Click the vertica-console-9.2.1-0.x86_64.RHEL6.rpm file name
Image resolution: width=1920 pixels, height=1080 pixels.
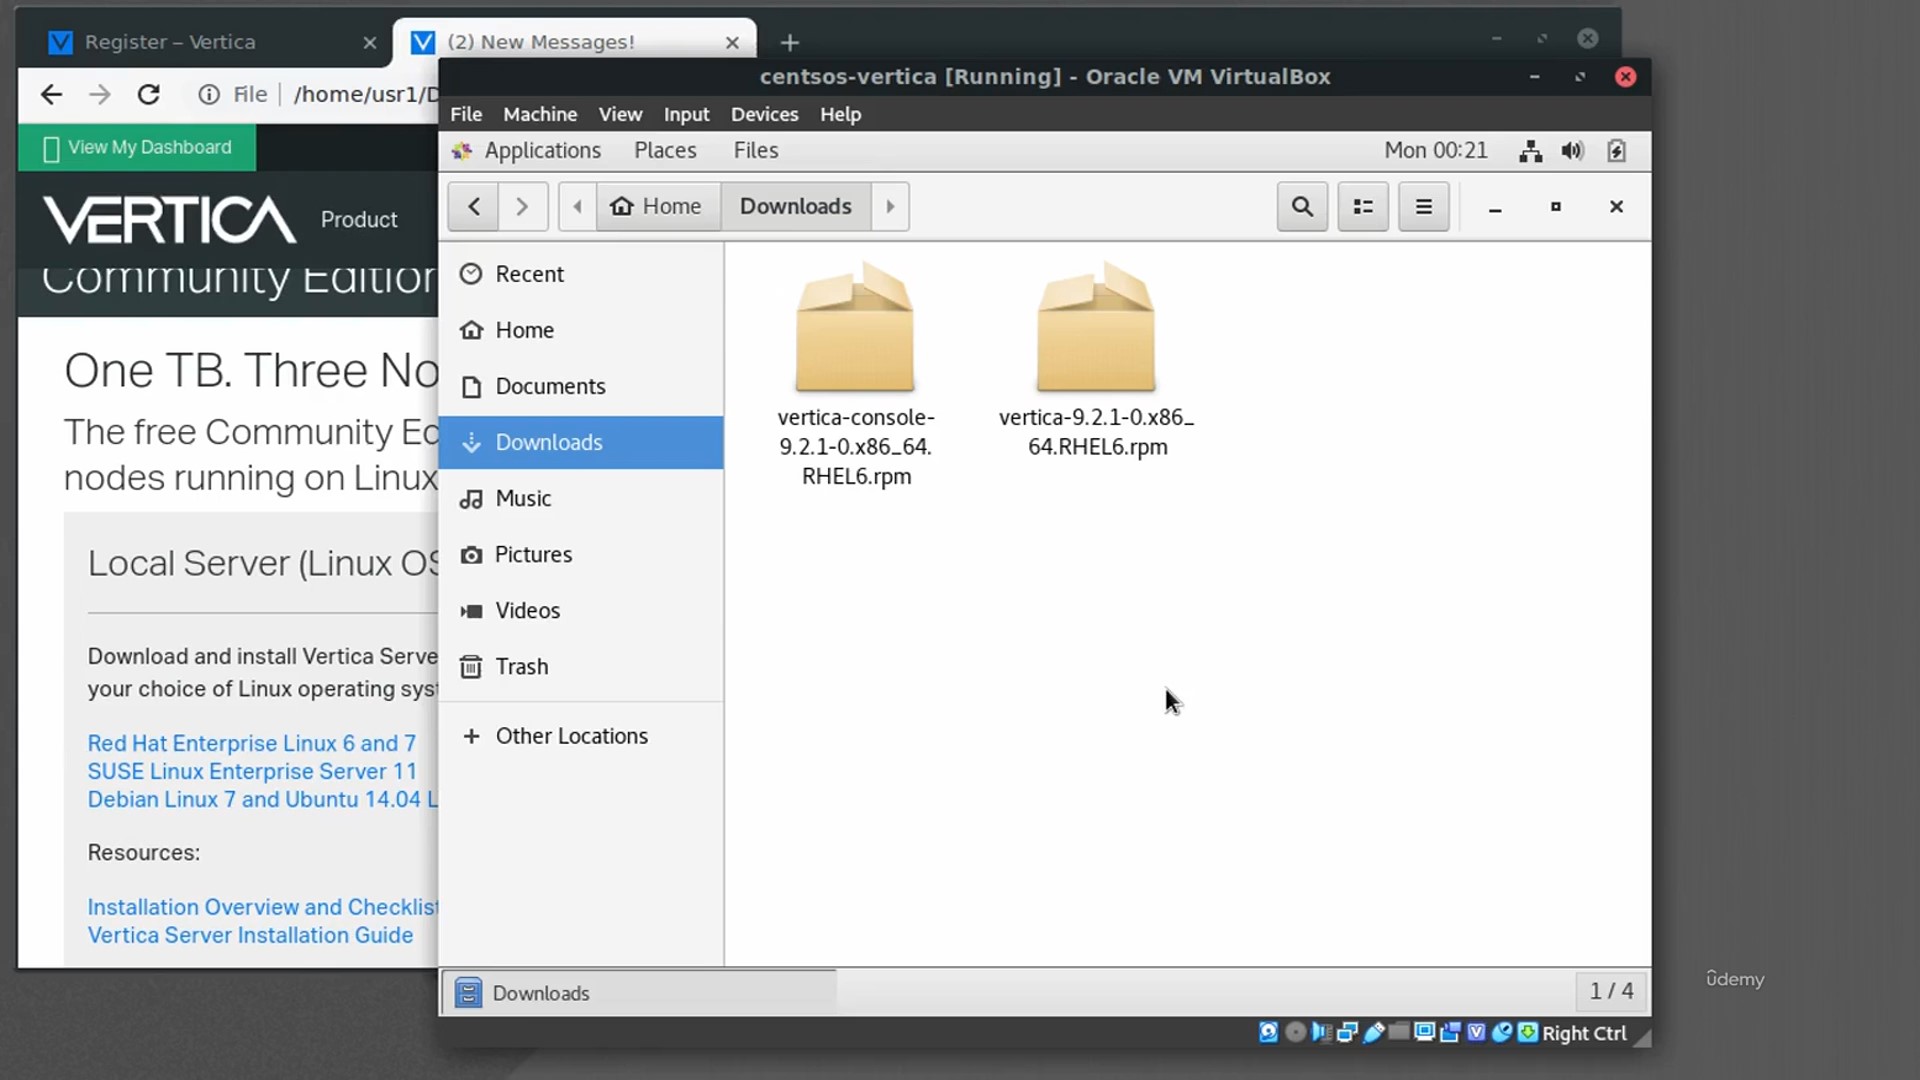[856, 446]
